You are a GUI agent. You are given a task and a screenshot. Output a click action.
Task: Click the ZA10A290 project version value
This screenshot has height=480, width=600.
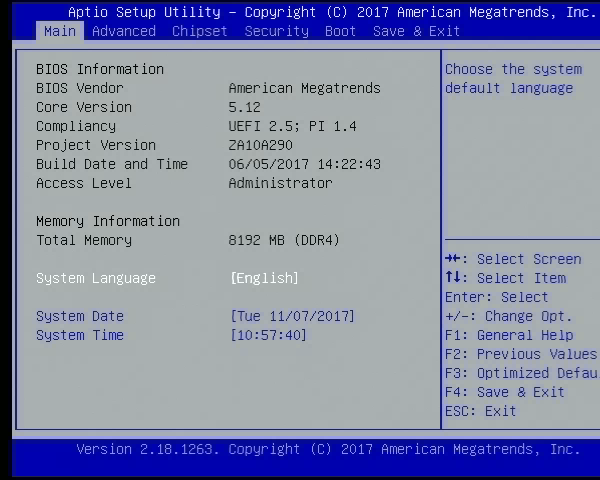tap(261, 145)
